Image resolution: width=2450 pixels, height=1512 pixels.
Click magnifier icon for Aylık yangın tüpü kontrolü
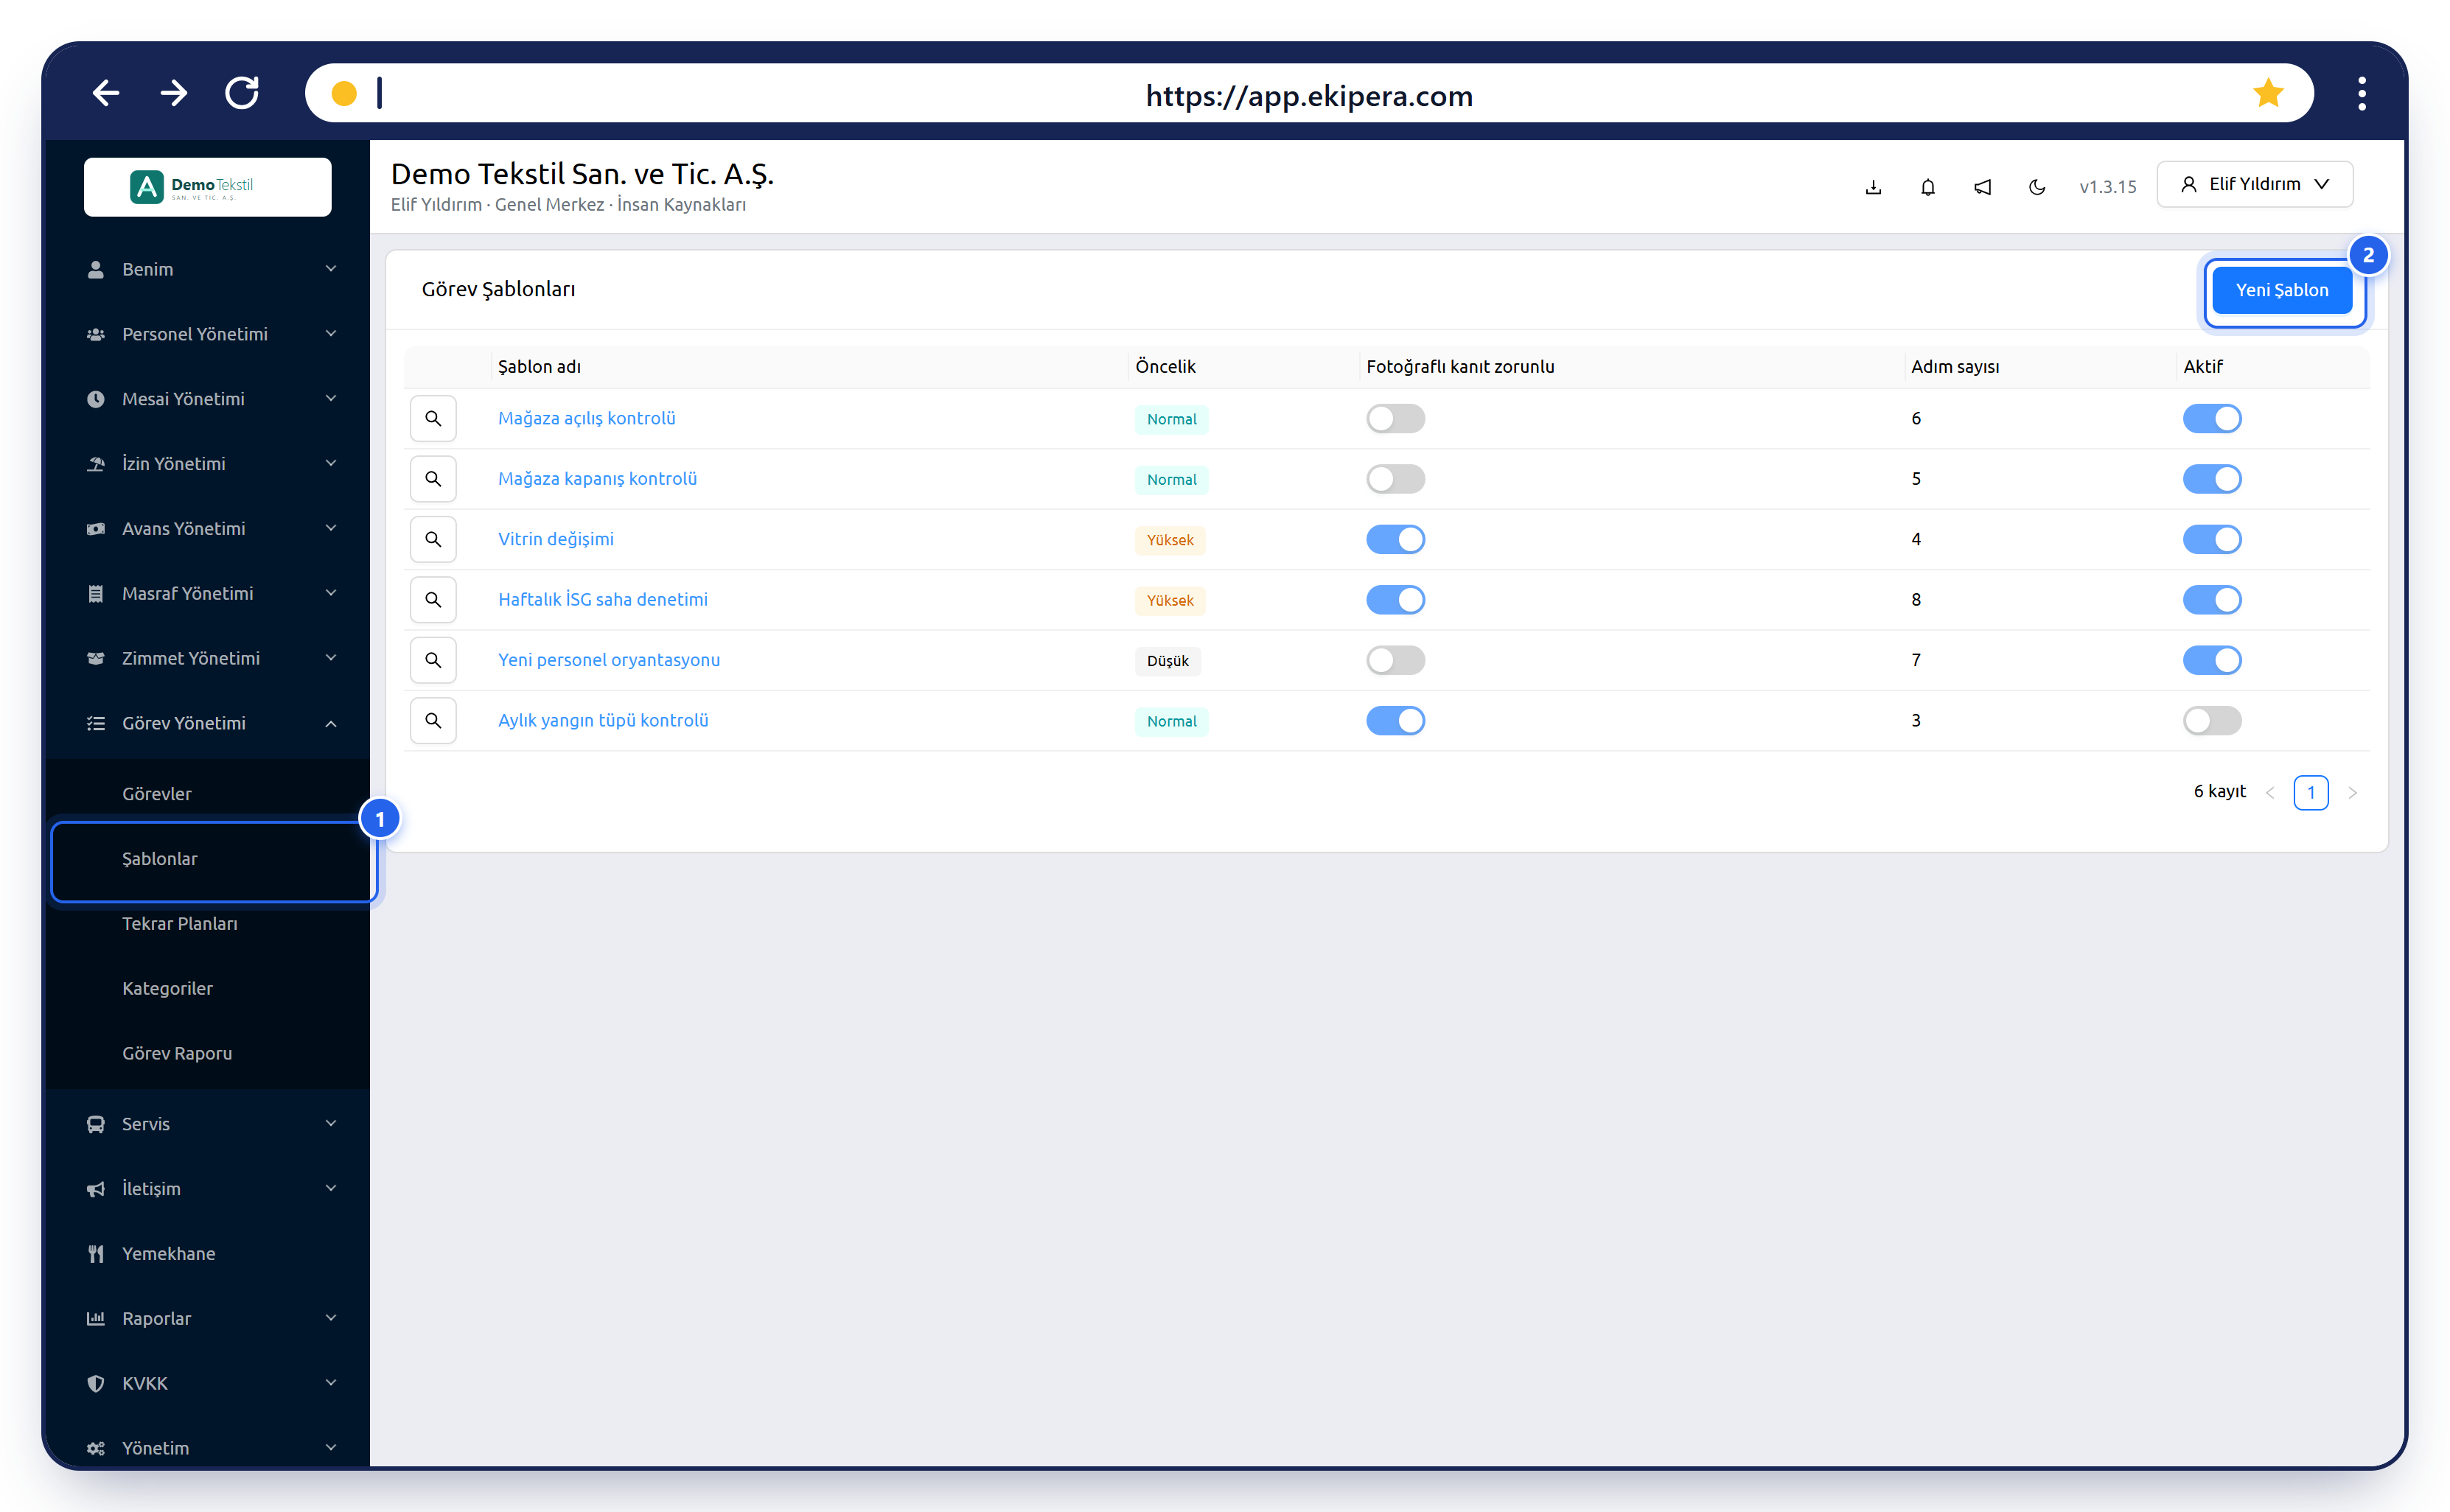coord(433,720)
